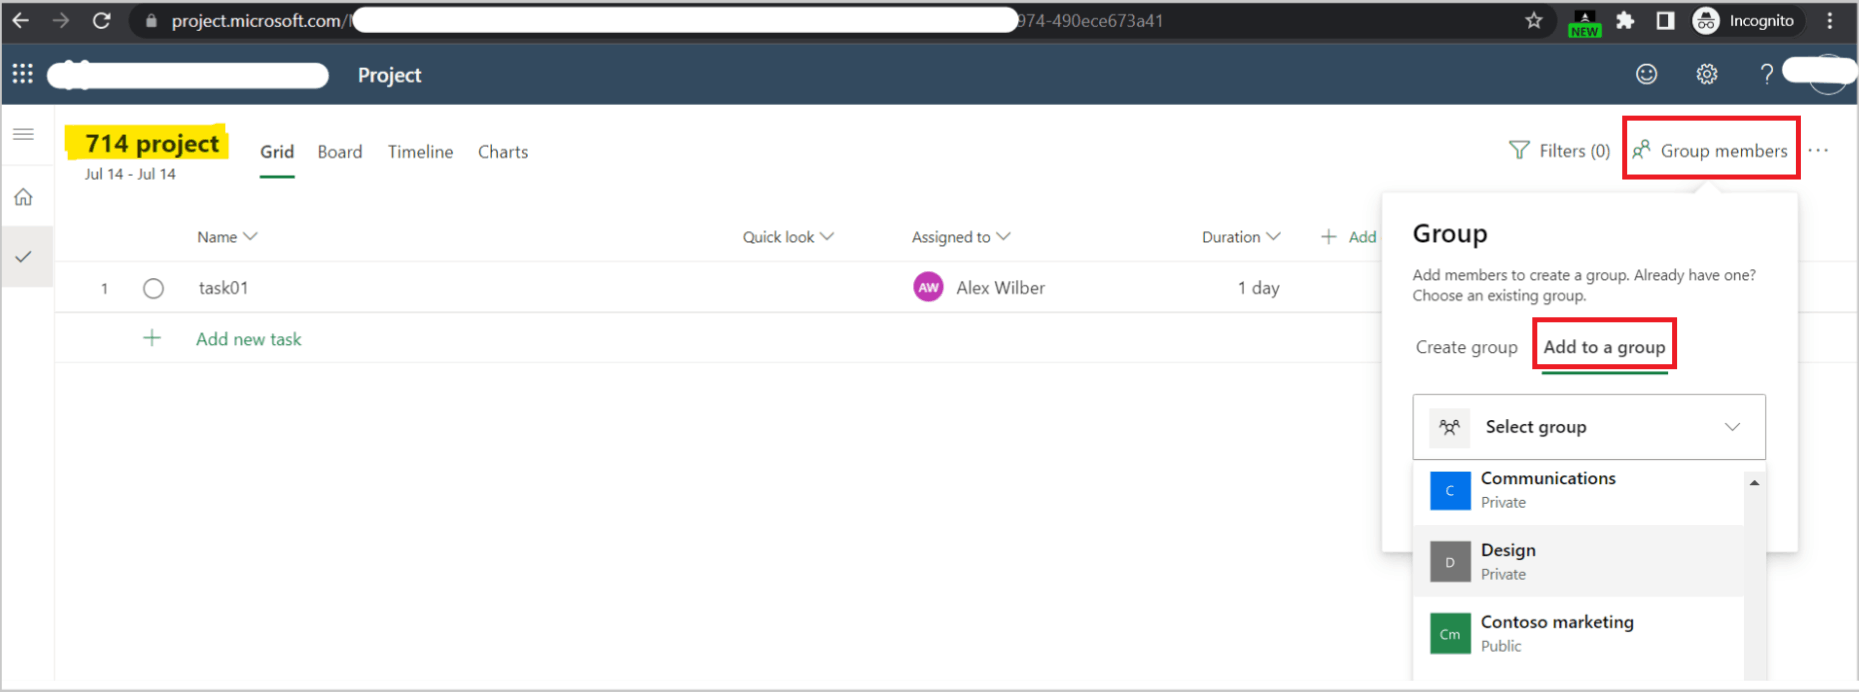
Task: Click the group list scrollbar up arrow
Action: click(x=1754, y=483)
